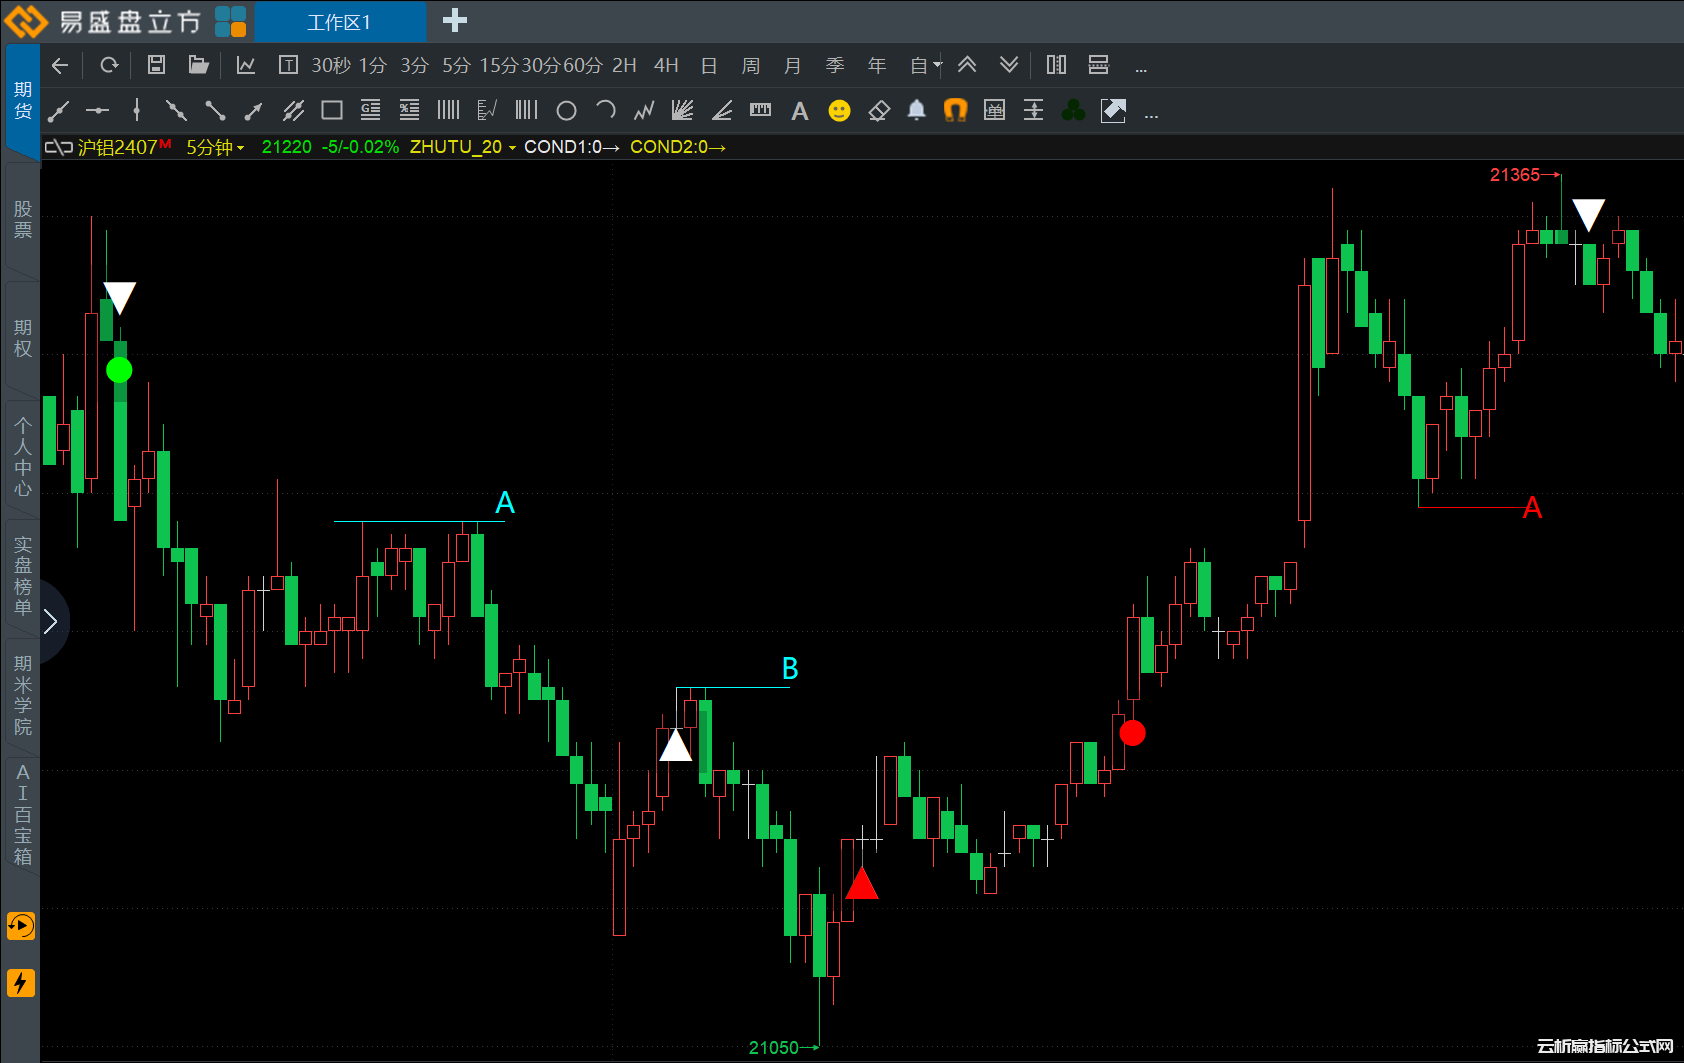The image size is (1684, 1063).
Task: Open the AI百宝箱 sidebar tab
Action: tap(23, 814)
